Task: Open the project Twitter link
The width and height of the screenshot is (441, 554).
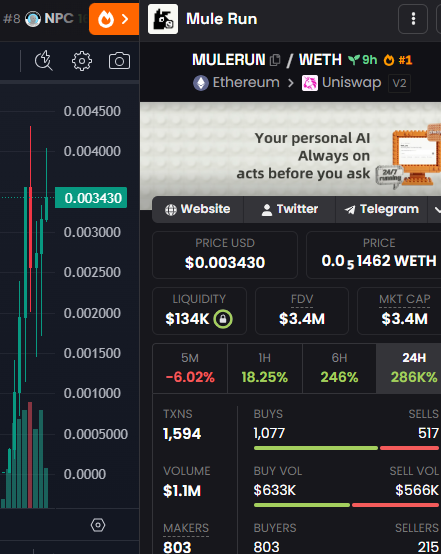Action: coord(290,210)
